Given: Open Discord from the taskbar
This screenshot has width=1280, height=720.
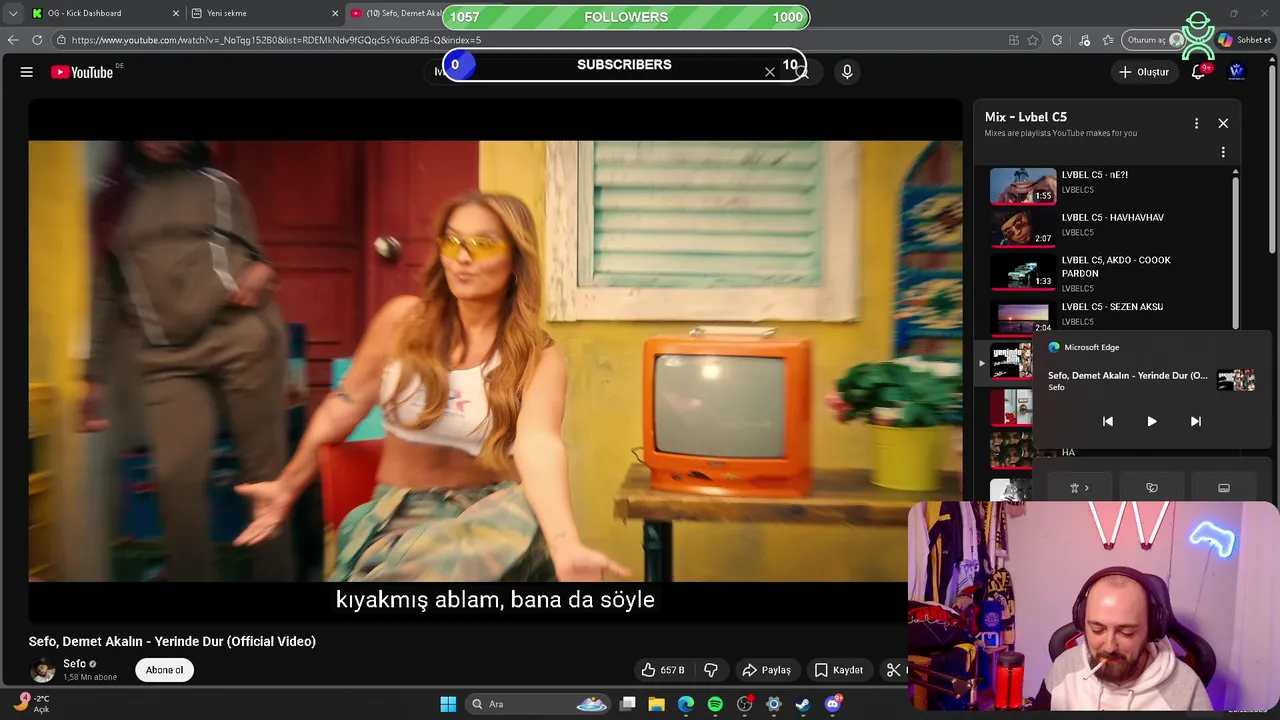Looking at the screenshot, I should 832,704.
